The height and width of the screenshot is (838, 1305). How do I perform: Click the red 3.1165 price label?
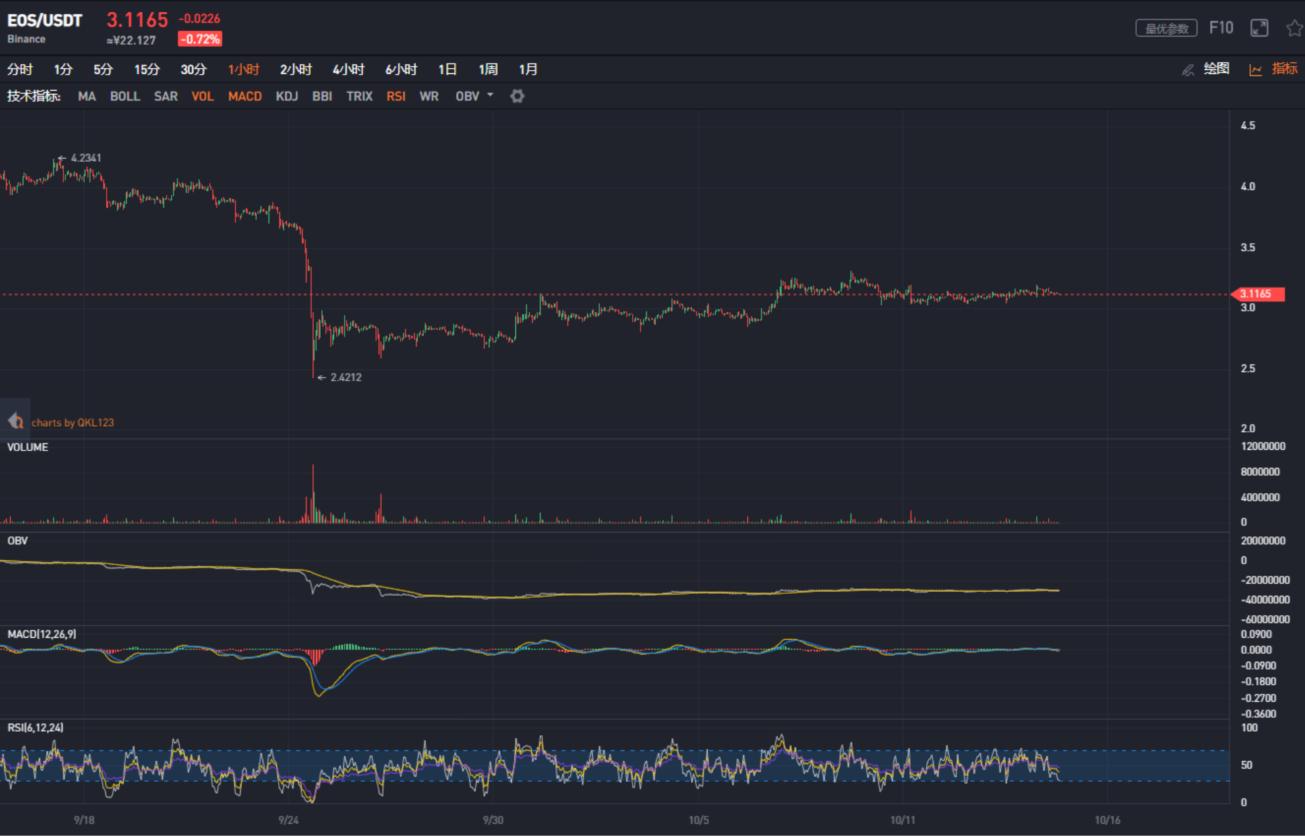pos(1260,294)
